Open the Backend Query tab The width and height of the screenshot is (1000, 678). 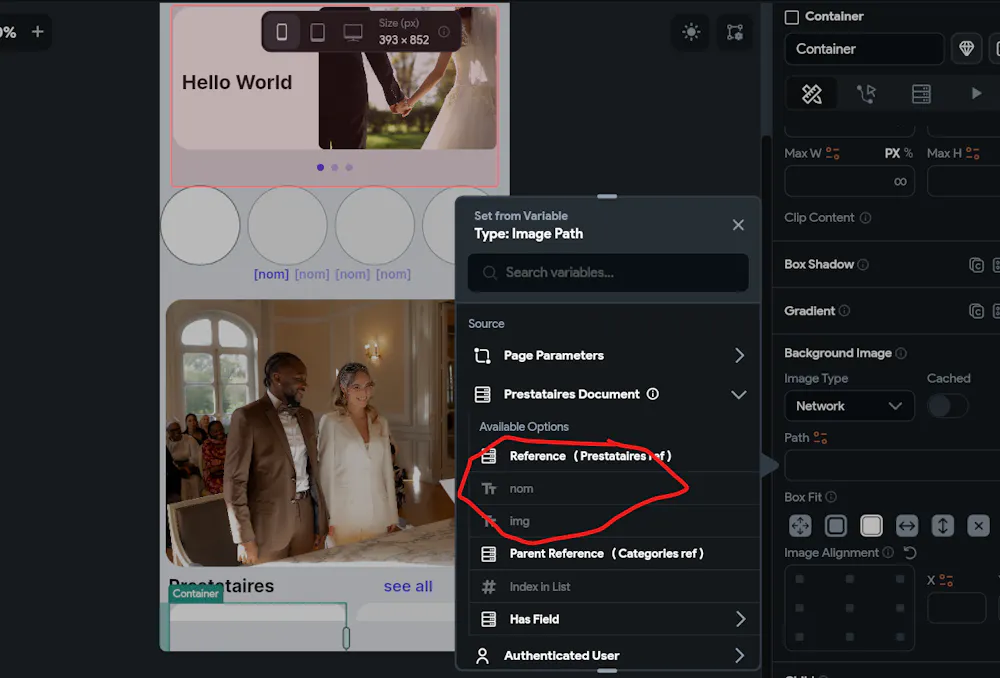[x=921, y=94]
